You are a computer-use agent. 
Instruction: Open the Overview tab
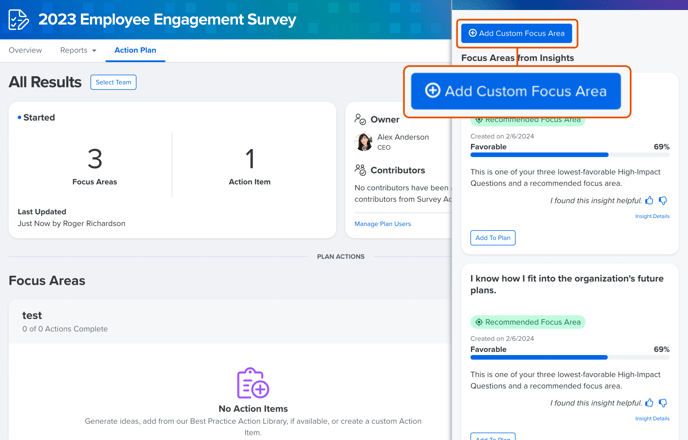[x=25, y=50]
